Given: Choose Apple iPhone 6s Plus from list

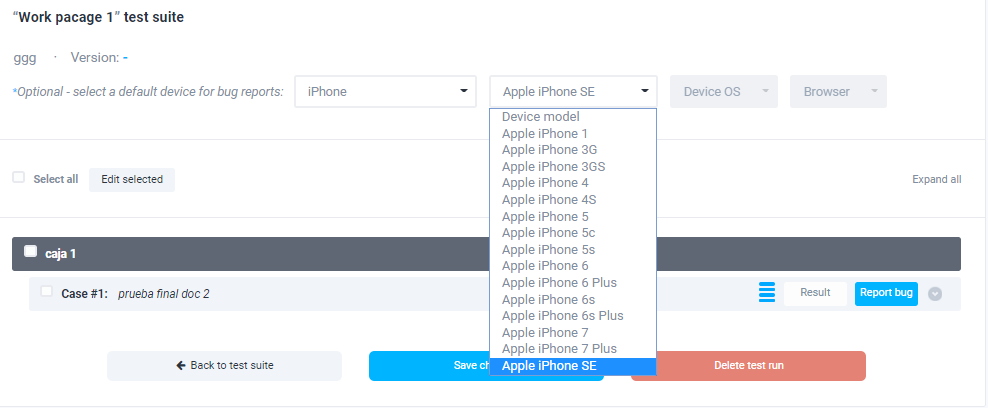Looking at the screenshot, I should pyautogui.click(x=563, y=316).
